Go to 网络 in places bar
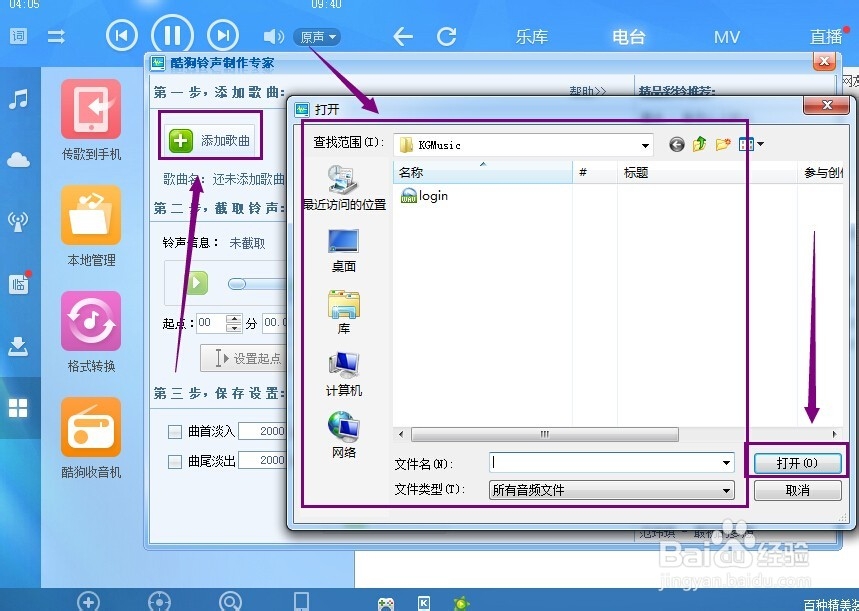 [343, 436]
